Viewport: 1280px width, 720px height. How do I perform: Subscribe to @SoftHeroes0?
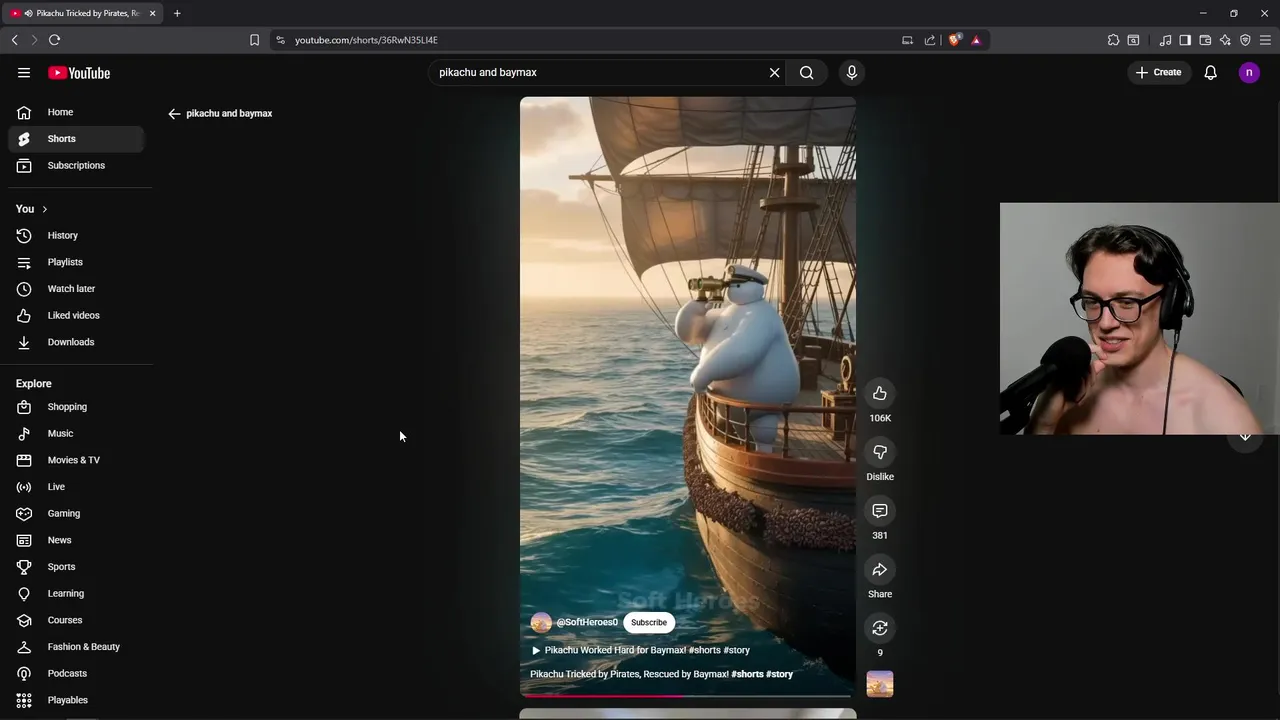pos(649,623)
